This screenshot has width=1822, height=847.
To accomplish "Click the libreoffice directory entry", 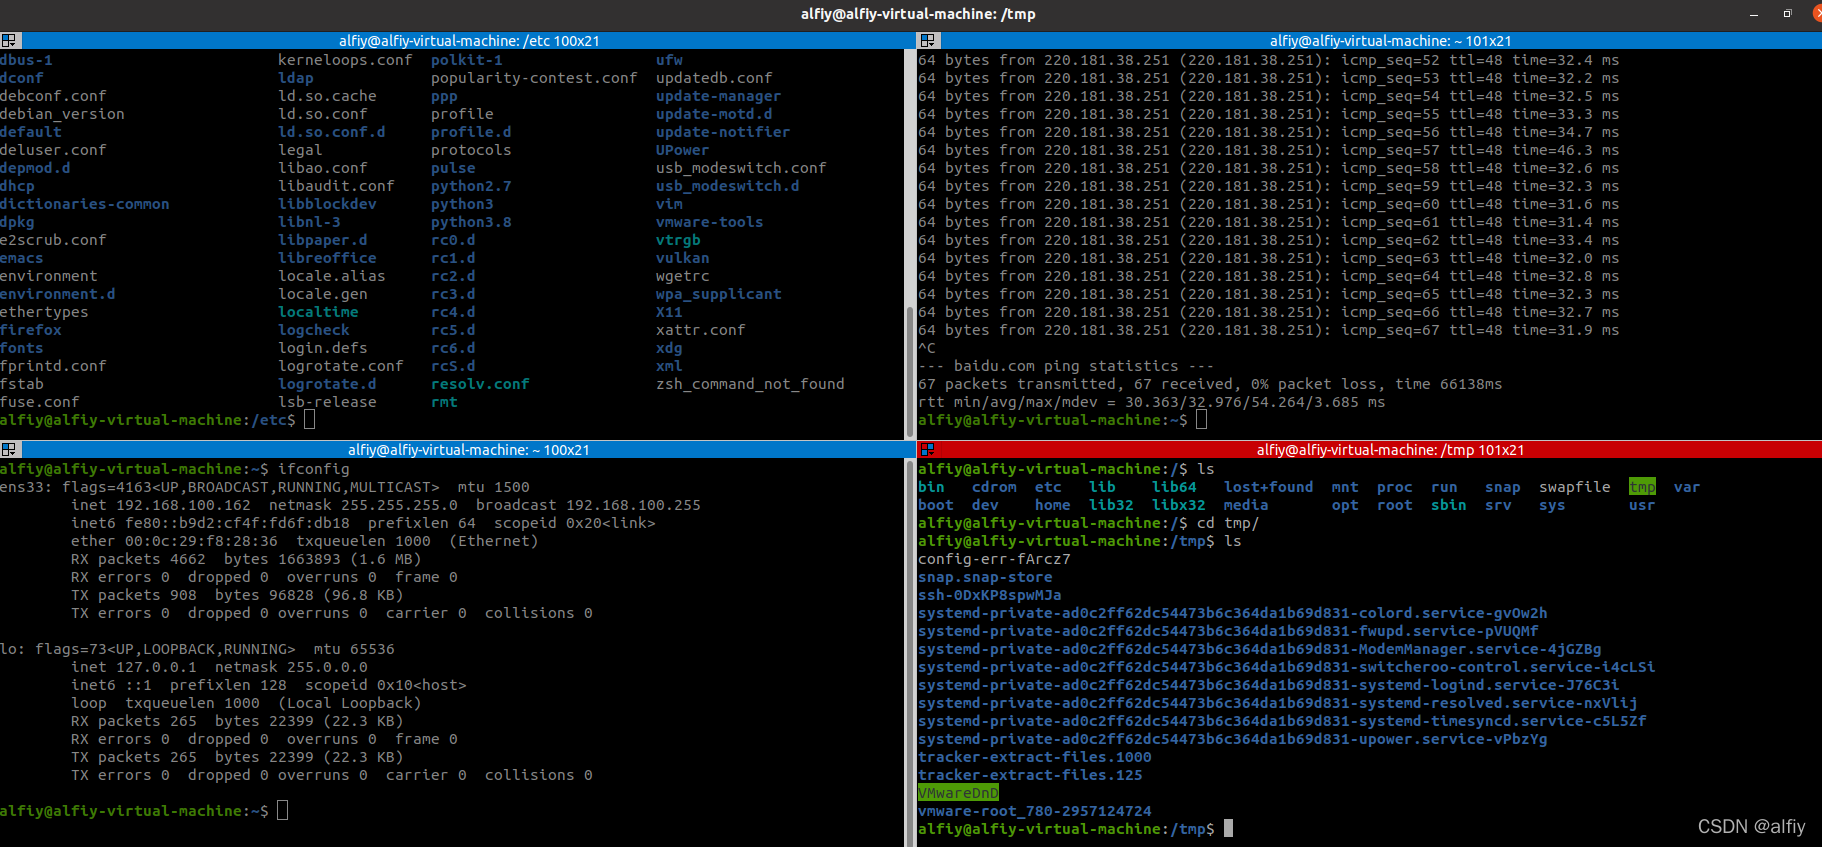I will tap(327, 258).
